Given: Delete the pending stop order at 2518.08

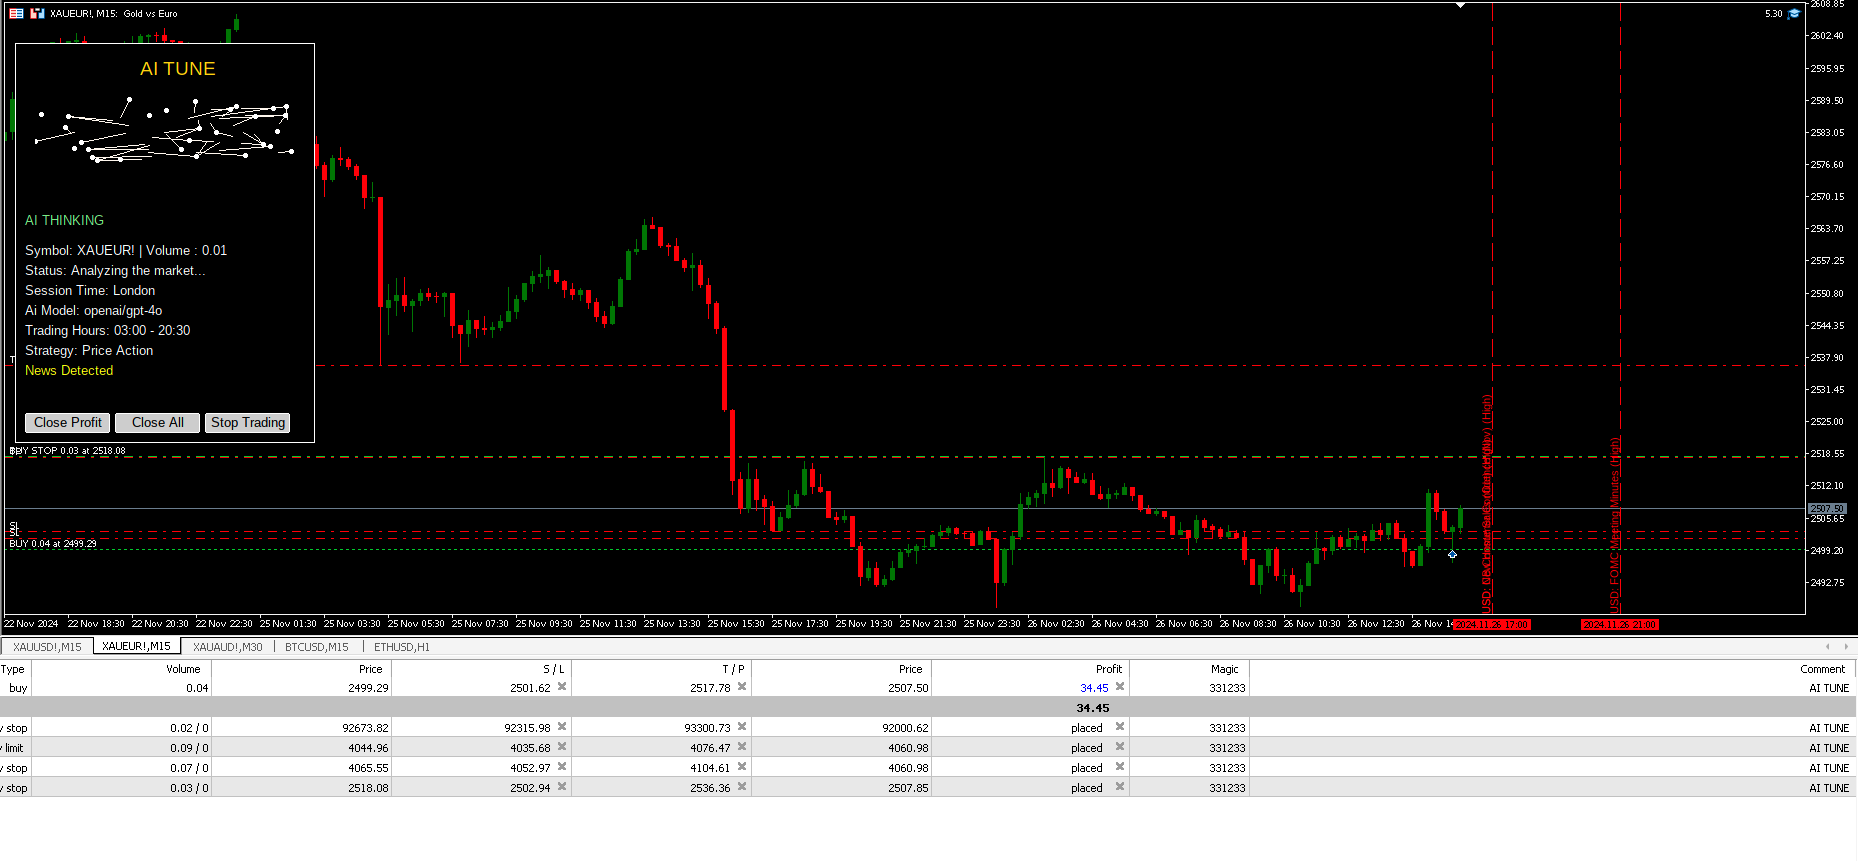Looking at the screenshot, I should point(1120,787).
